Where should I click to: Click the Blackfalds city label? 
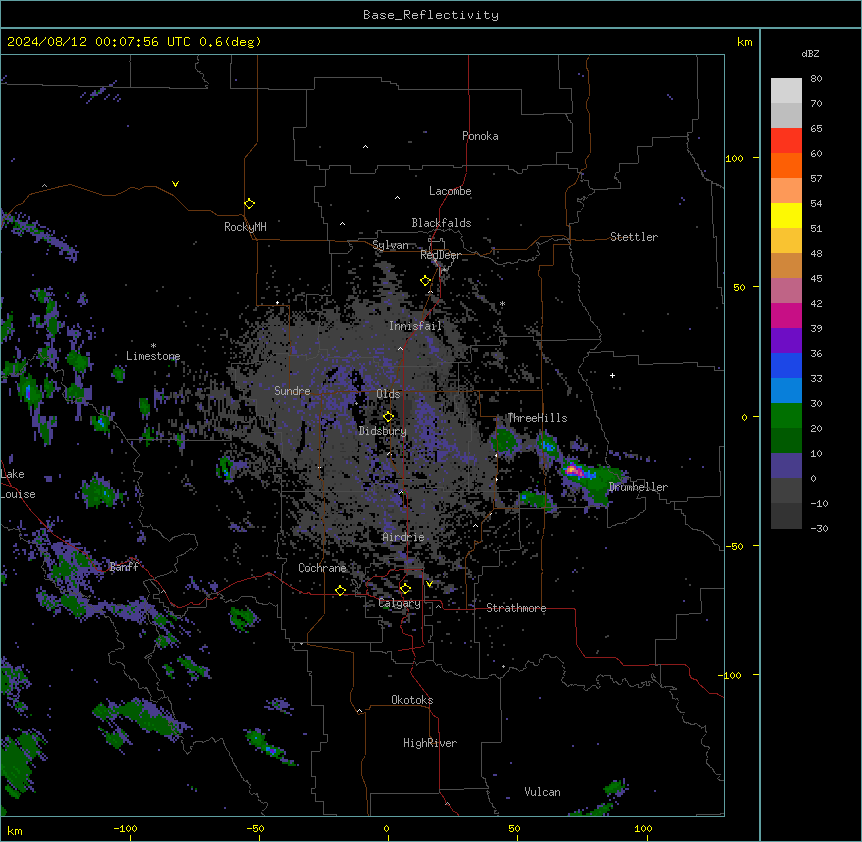click(x=441, y=223)
